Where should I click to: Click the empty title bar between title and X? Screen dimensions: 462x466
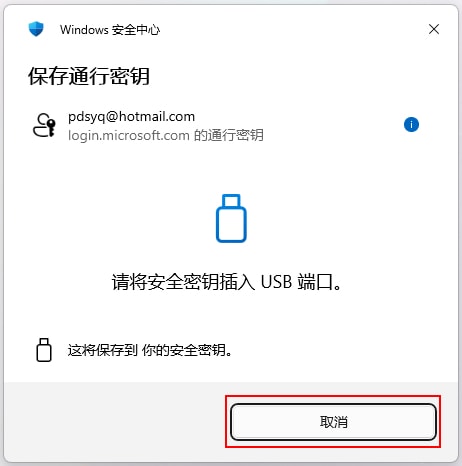click(293, 29)
